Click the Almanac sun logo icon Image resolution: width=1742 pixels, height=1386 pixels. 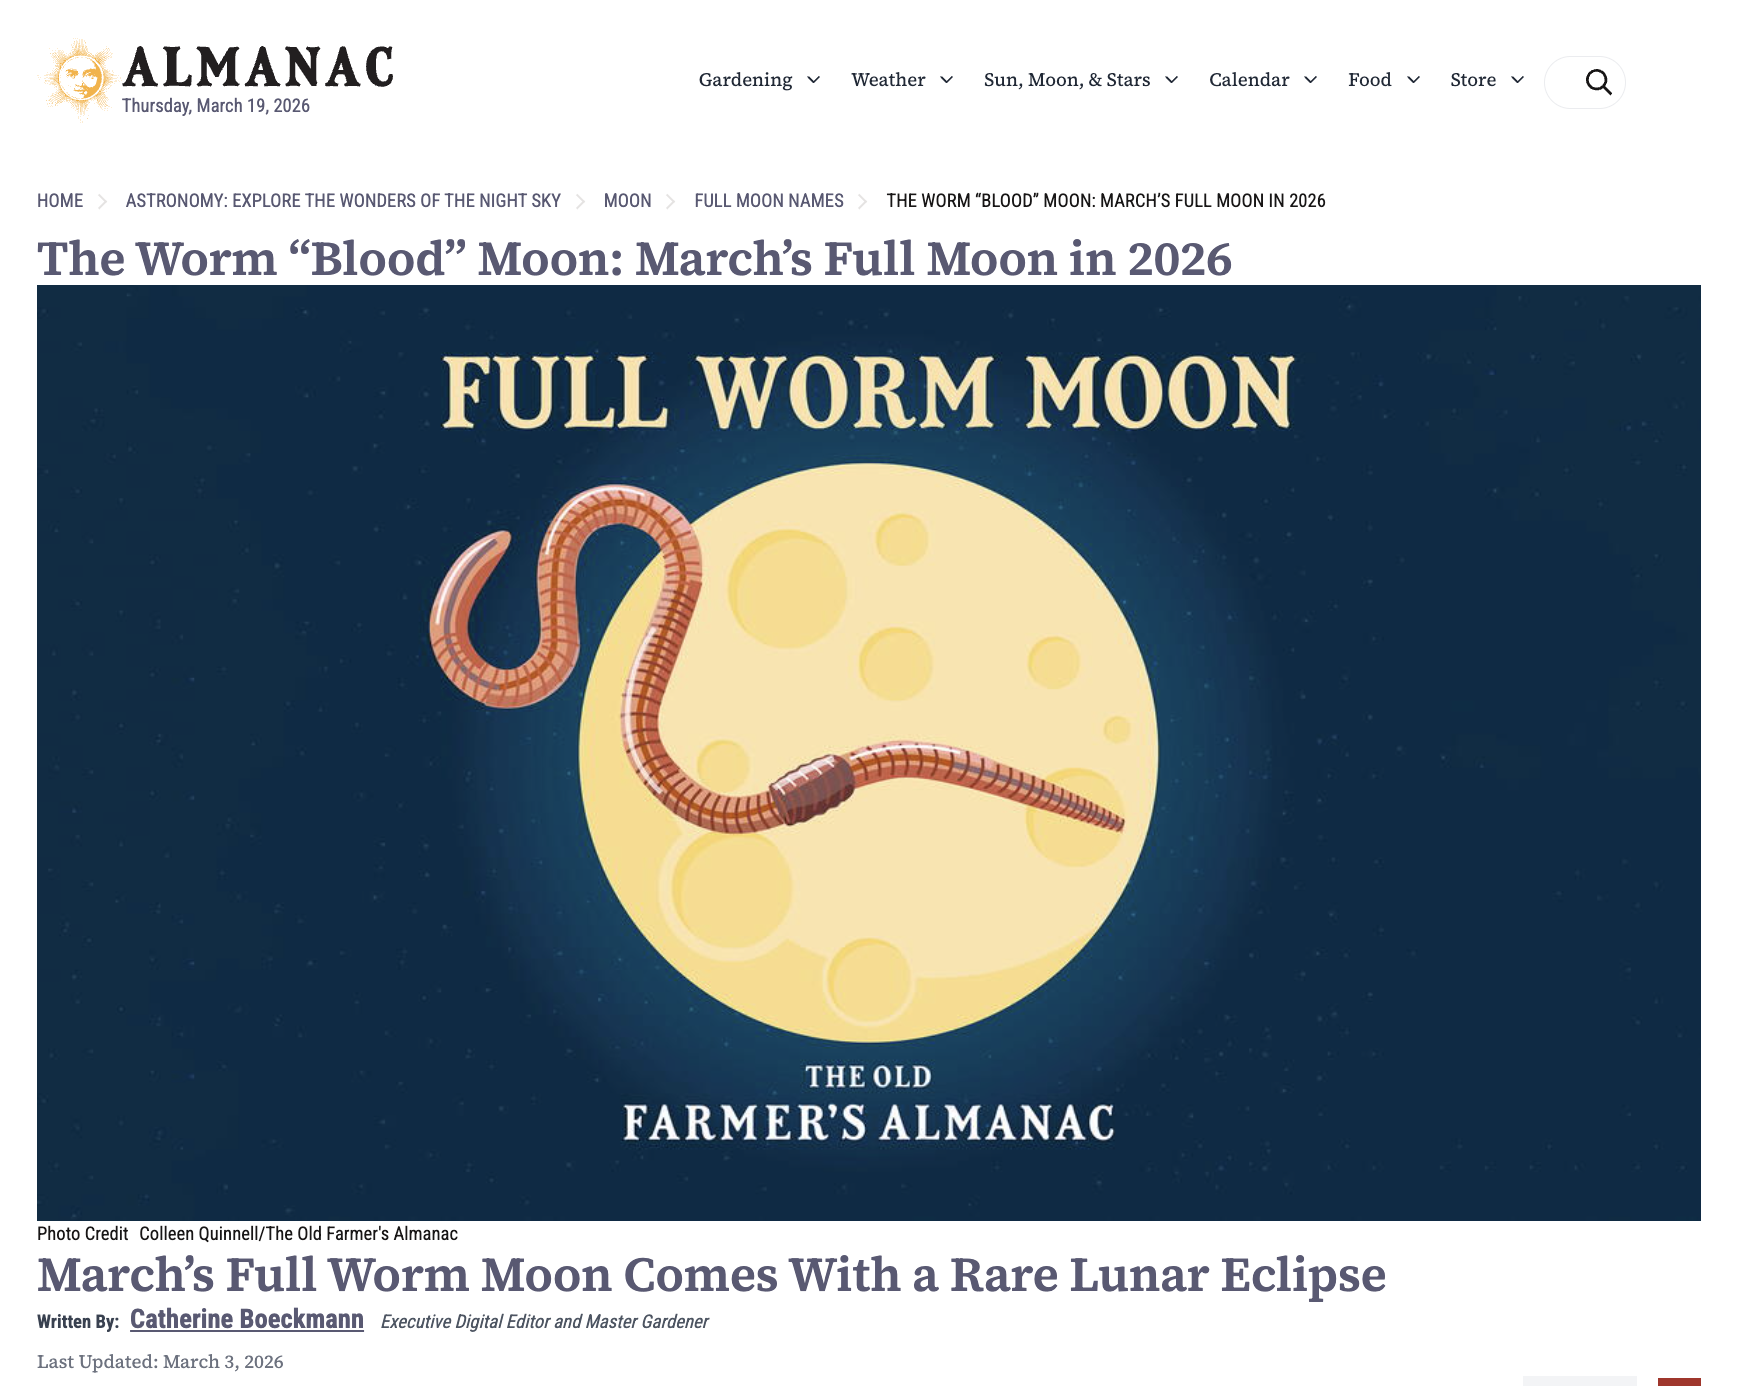tap(79, 80)
